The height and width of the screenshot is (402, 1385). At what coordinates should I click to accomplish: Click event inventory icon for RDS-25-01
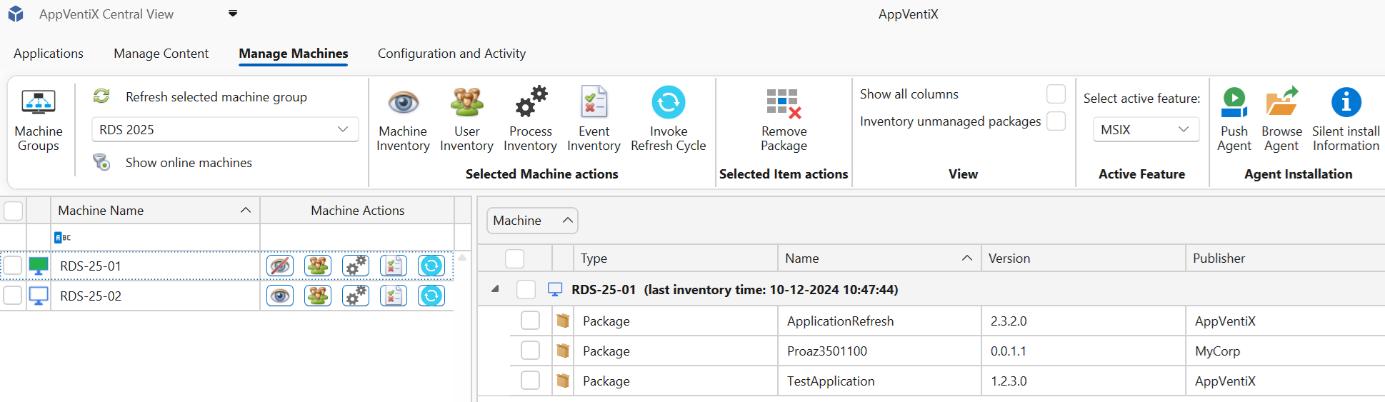click(393, 266)
